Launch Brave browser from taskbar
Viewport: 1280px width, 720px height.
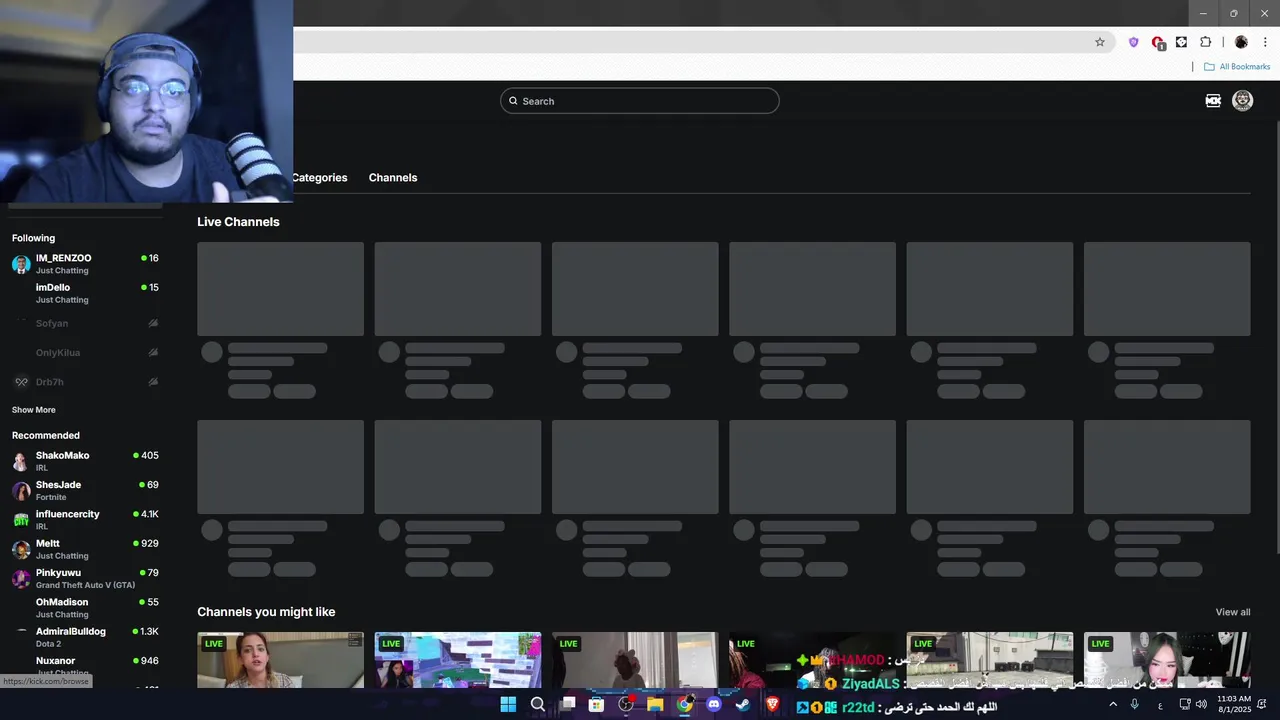point(772,704)
